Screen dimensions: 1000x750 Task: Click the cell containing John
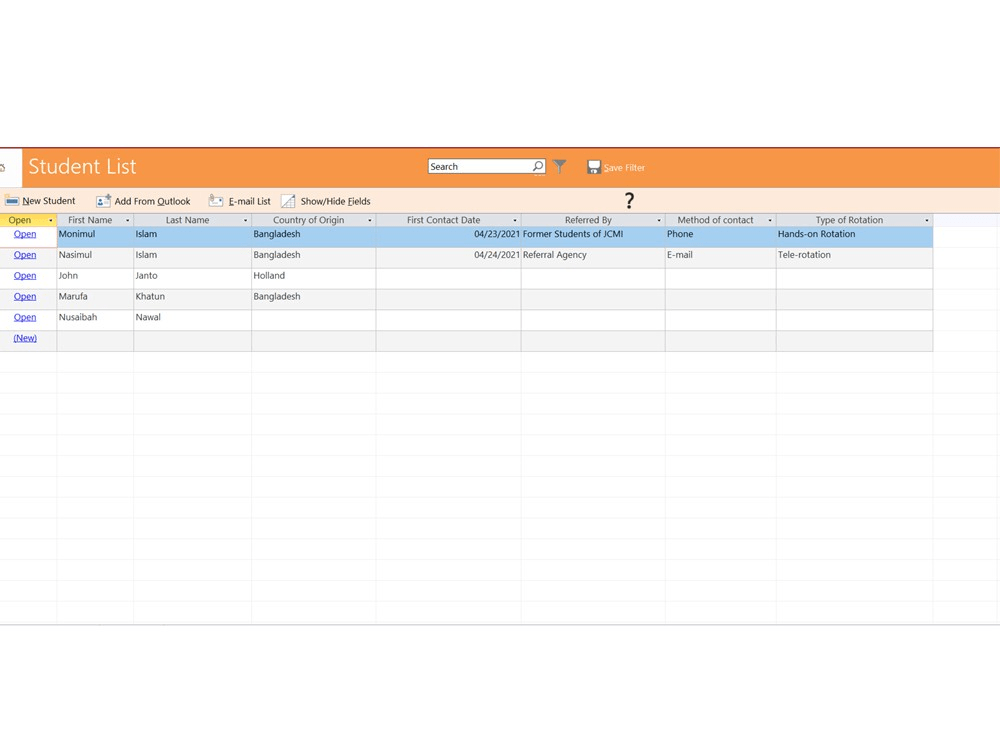pyautogui.click(x=95, y=279)
